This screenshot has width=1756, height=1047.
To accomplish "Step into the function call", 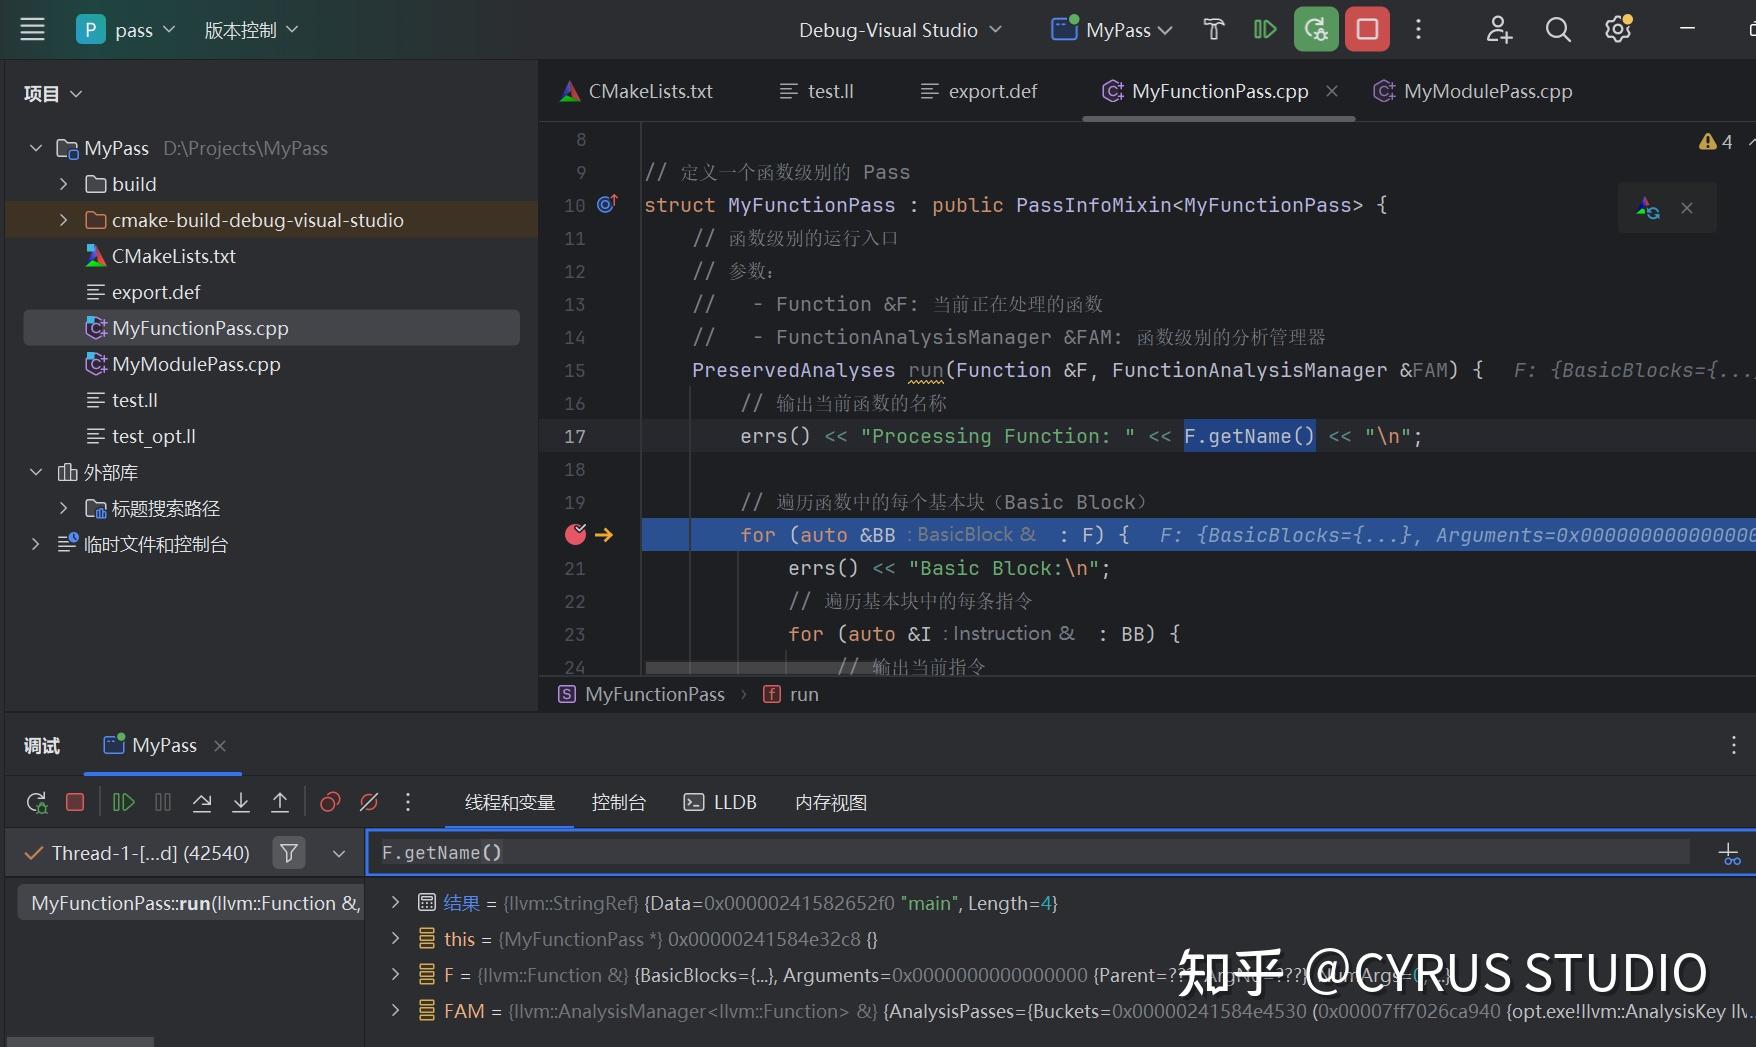I will click(240, 802).
